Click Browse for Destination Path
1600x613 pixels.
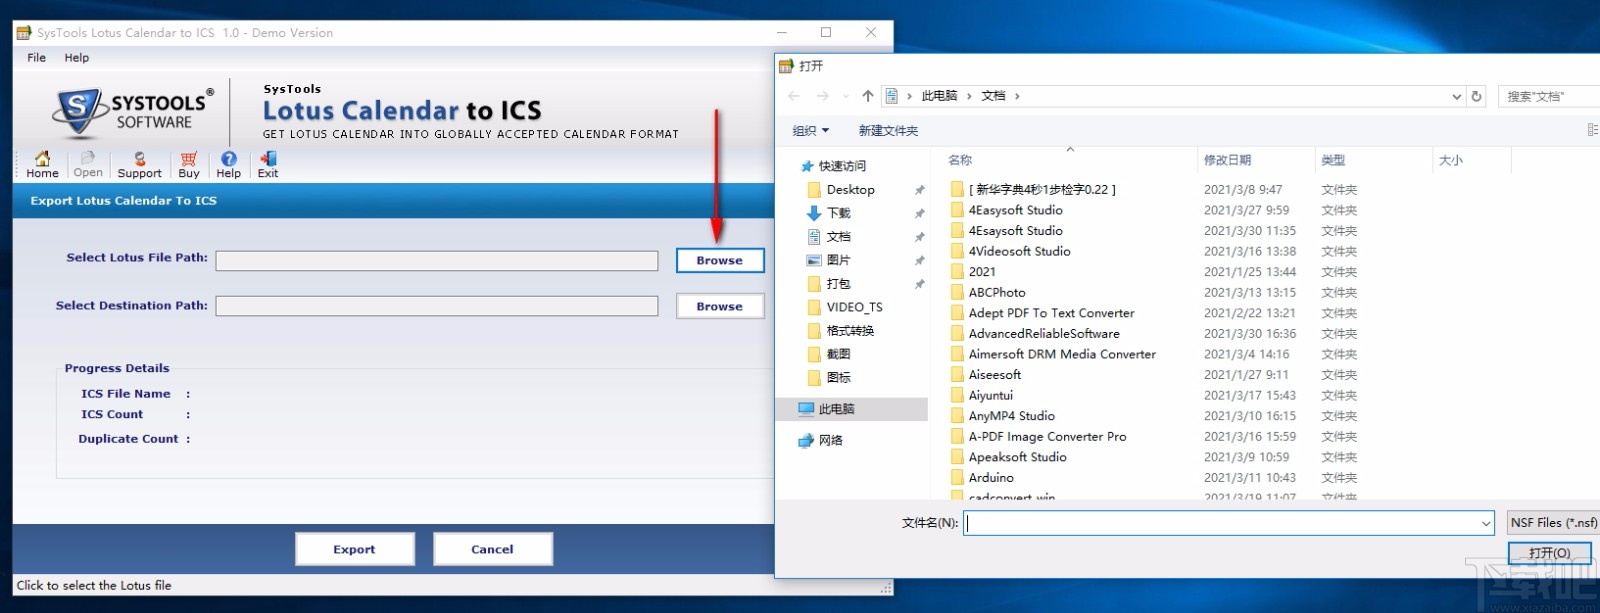click(x=720, y=306)
